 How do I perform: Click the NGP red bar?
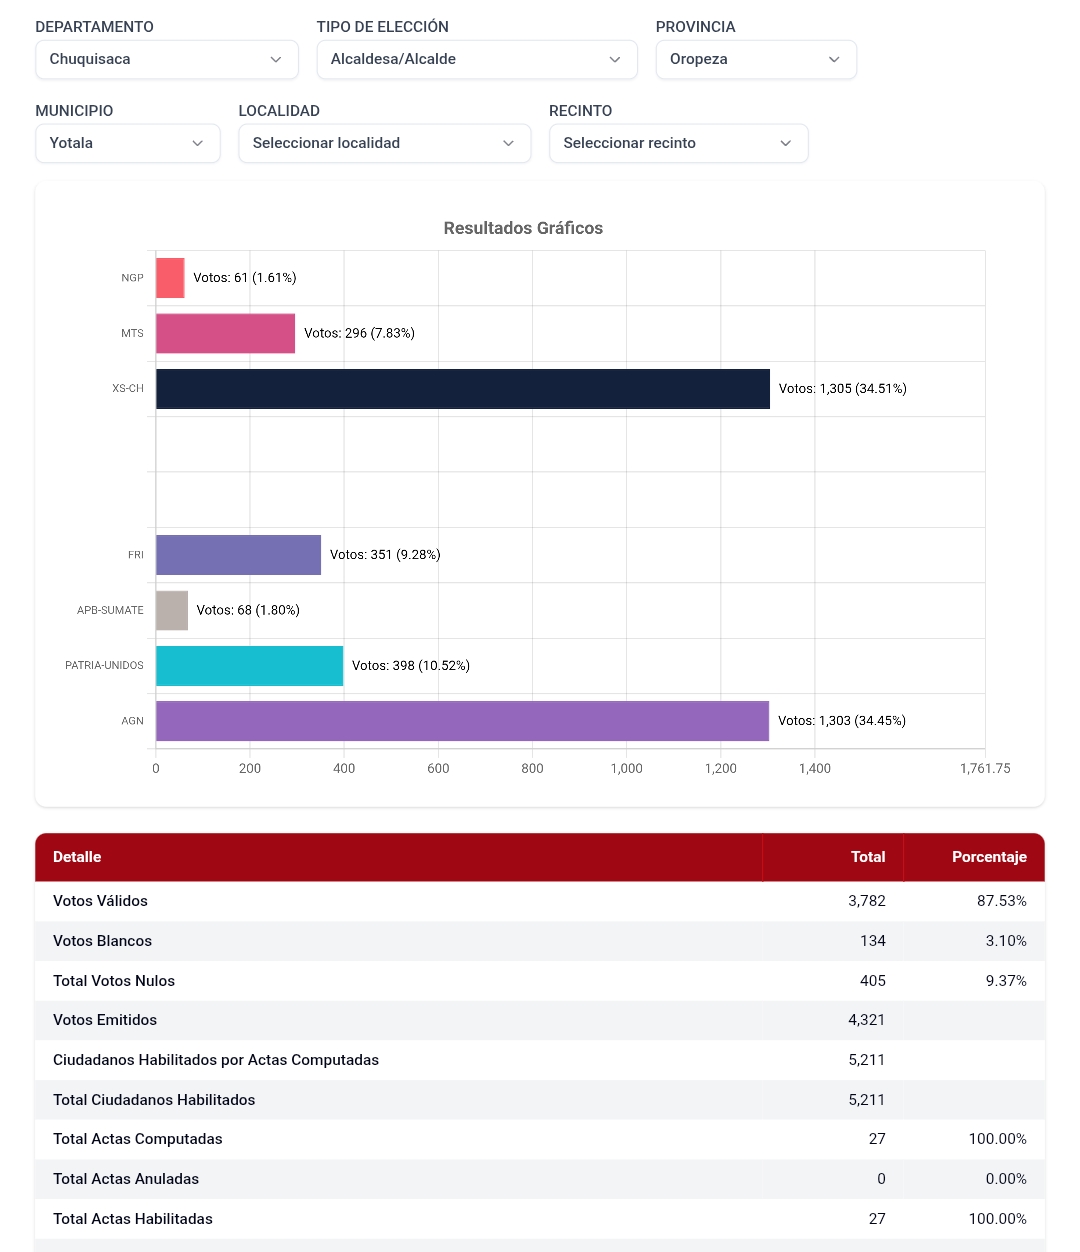click(170, 278)
